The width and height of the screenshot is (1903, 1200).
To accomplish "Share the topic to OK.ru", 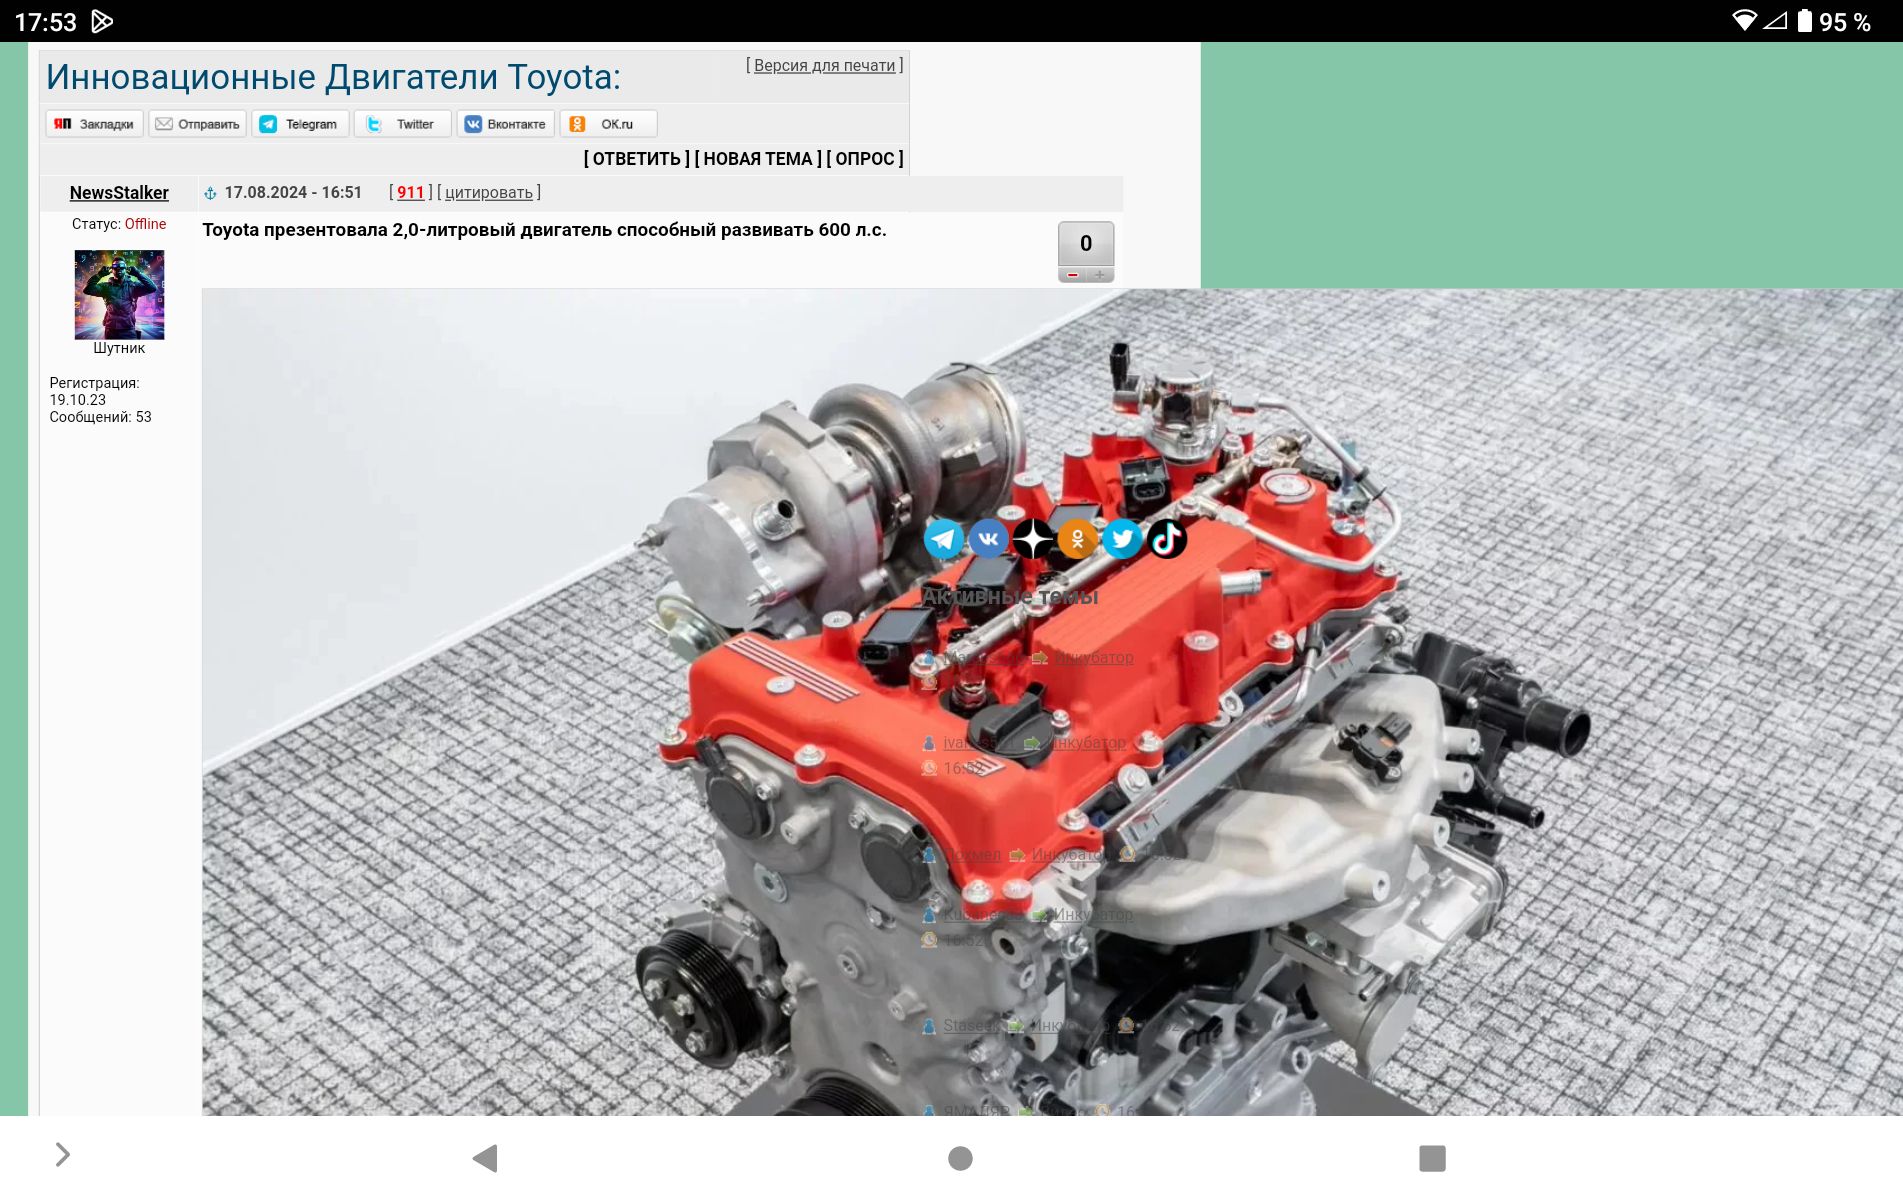I will [x=609, y=124].
